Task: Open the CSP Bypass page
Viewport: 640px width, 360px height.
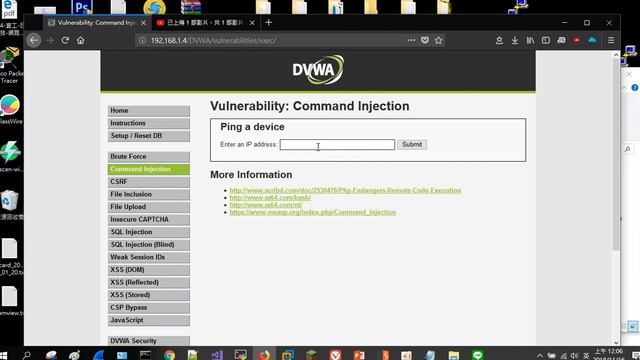Action: 149,308
